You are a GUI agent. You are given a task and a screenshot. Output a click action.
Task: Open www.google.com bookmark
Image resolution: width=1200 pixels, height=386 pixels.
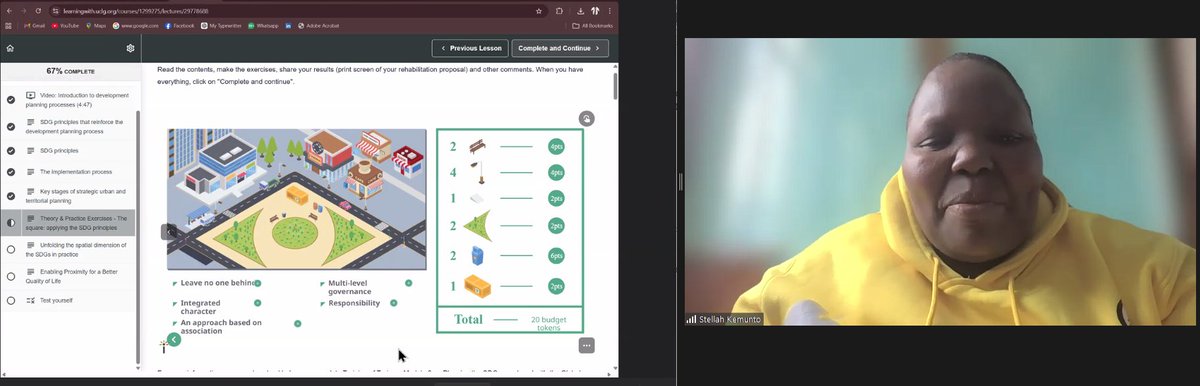pyautogui.click(x=135, y=25)
